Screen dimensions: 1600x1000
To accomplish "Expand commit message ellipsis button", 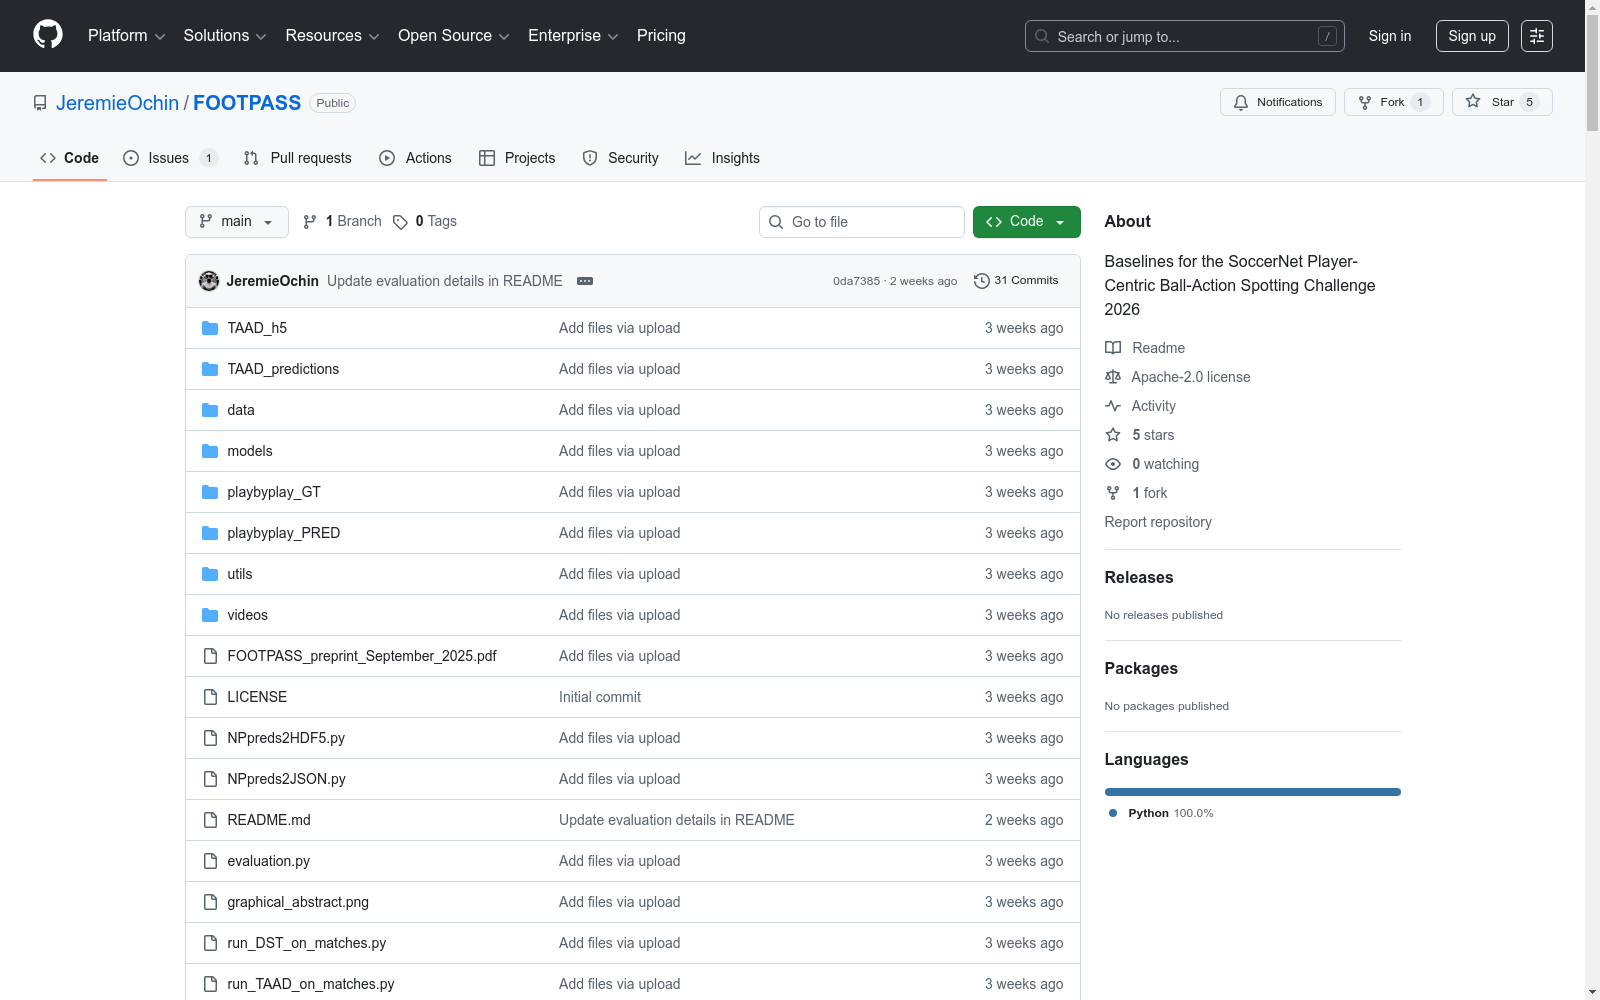I will point(585,281).
